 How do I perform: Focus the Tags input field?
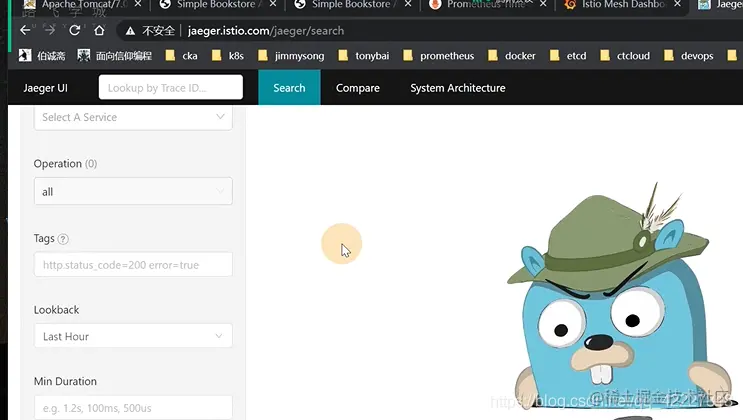point(133,265)
